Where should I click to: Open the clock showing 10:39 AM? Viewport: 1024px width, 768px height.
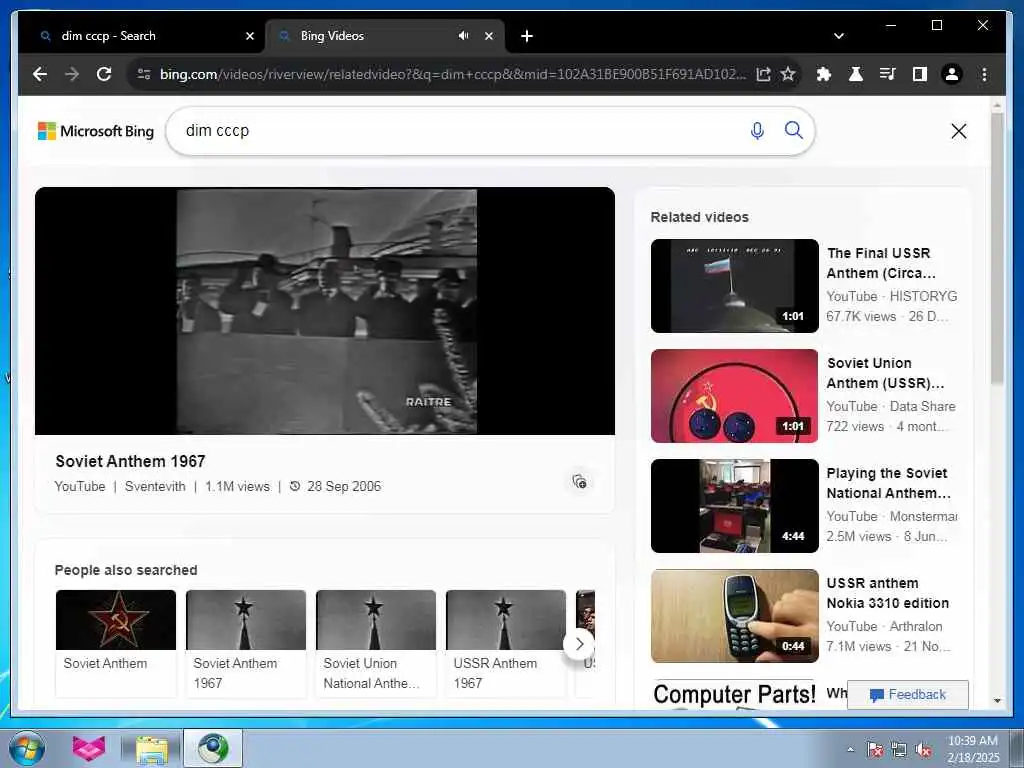click(x=973, y=748)
